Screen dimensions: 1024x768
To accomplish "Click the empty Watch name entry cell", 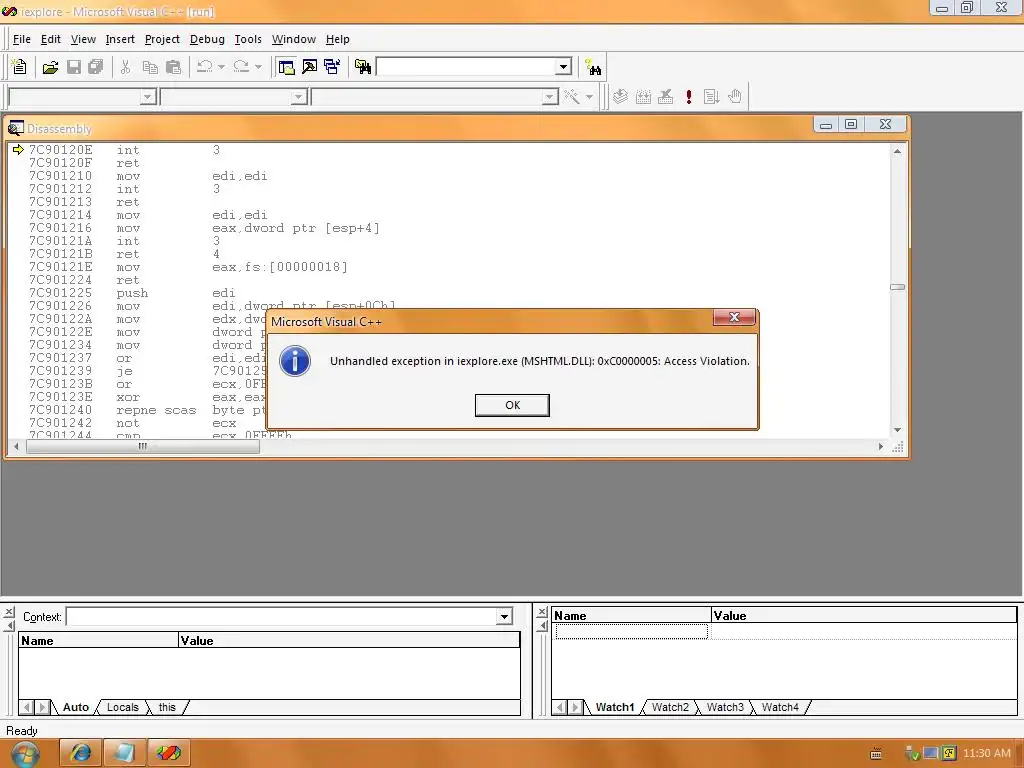I will coord(632,632).
